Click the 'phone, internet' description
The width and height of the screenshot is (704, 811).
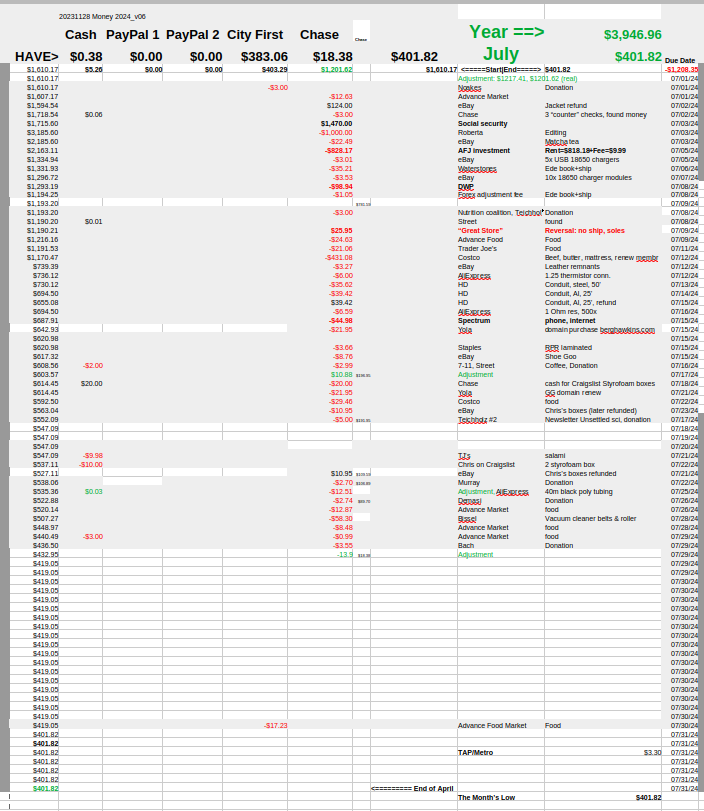570,321
